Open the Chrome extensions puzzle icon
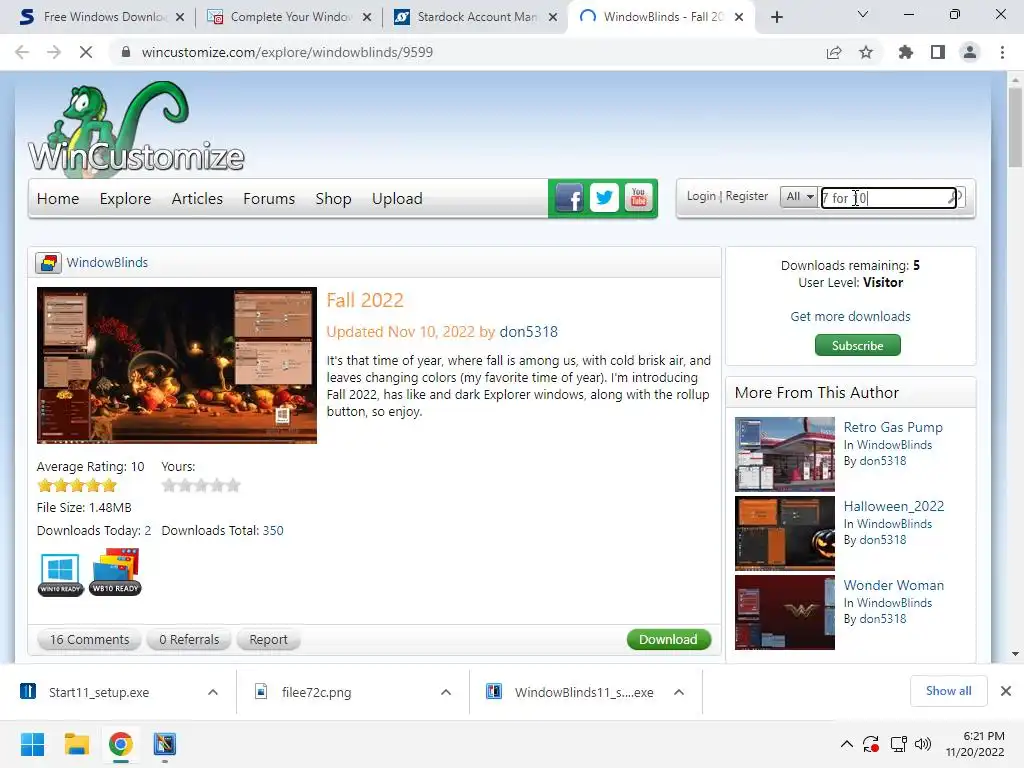 point(906,52)
